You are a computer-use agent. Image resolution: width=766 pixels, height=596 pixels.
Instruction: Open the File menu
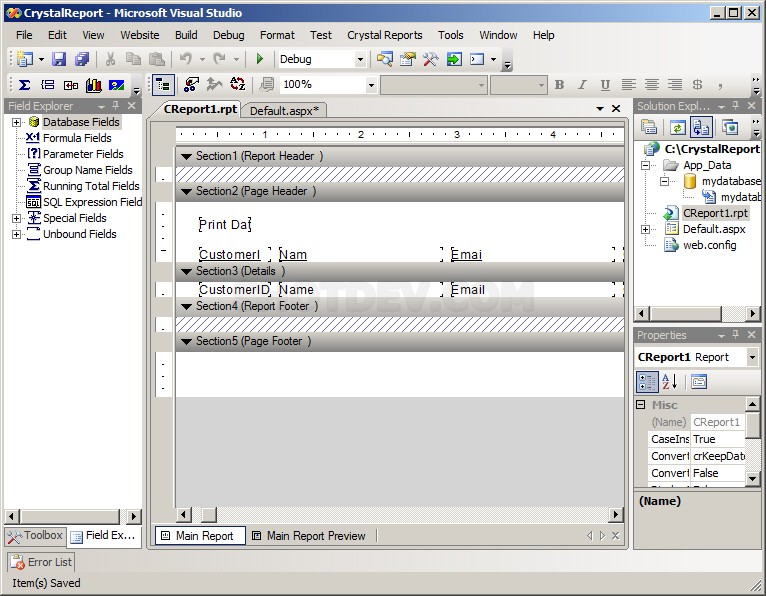click(x=24, y=35)
